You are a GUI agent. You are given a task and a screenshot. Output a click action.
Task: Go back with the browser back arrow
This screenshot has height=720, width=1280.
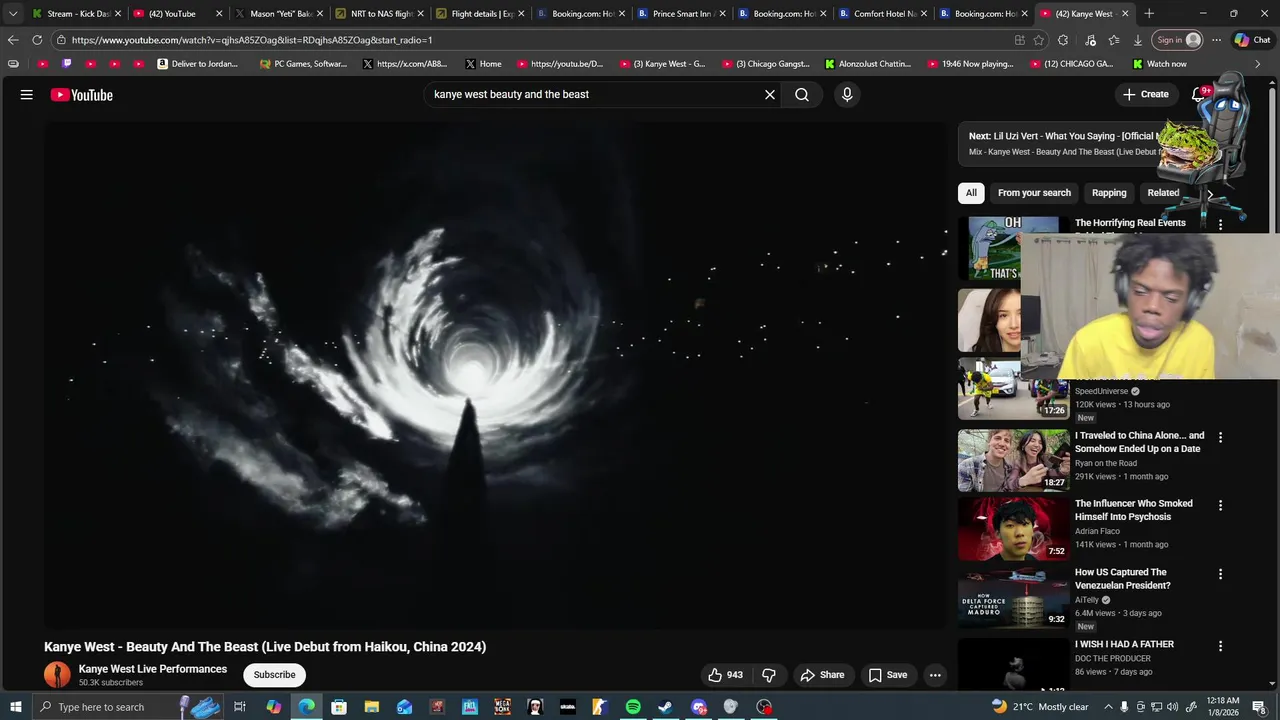click(13, 40)
